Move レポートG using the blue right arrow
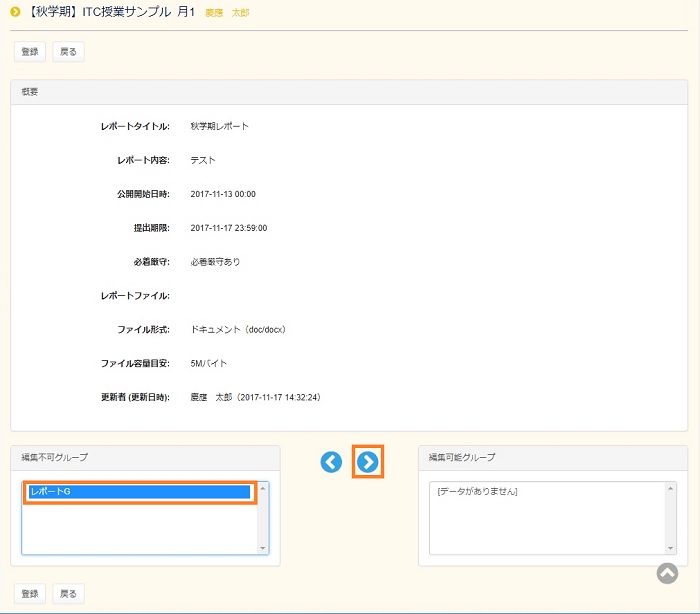 [x=368, y=461]
